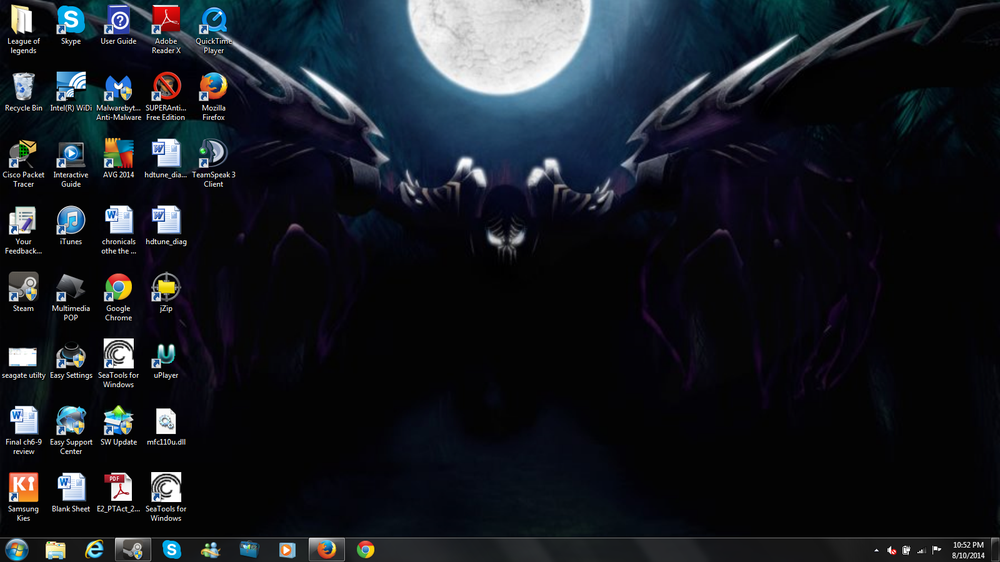Switch to Steam in the taskbar
Viewport: 1000px width, 562px height.
(133, 549)
